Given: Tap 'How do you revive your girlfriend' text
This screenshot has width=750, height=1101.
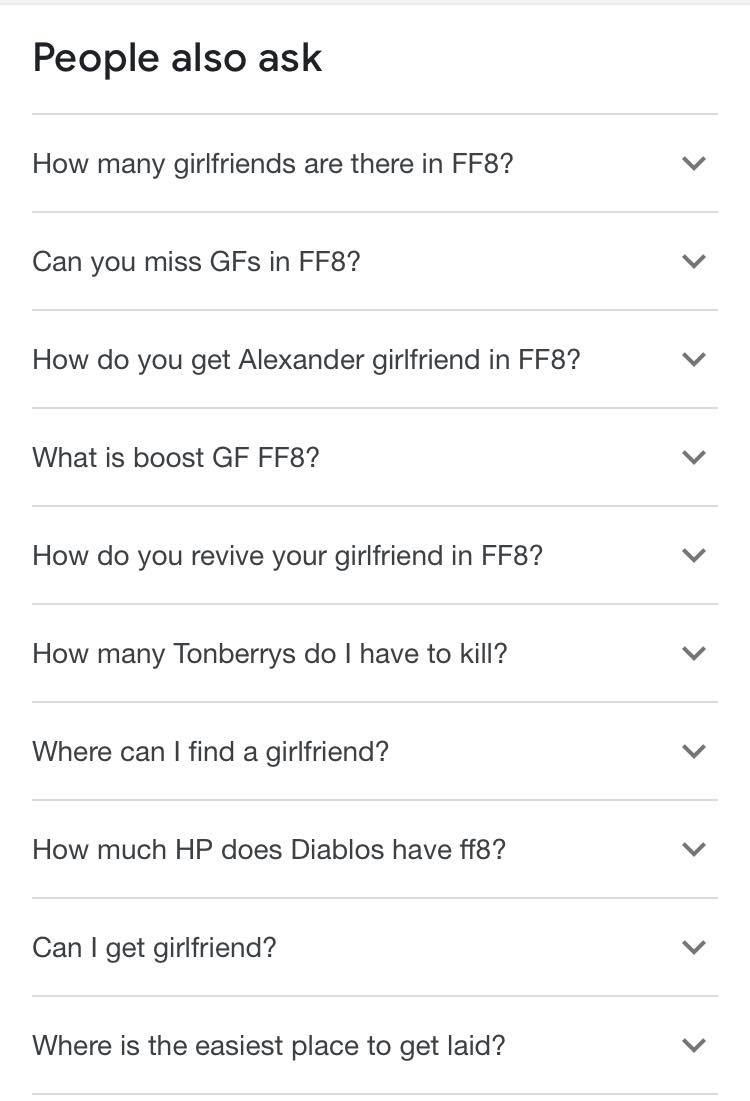Looking at the screenshot, I should point(287,555).
